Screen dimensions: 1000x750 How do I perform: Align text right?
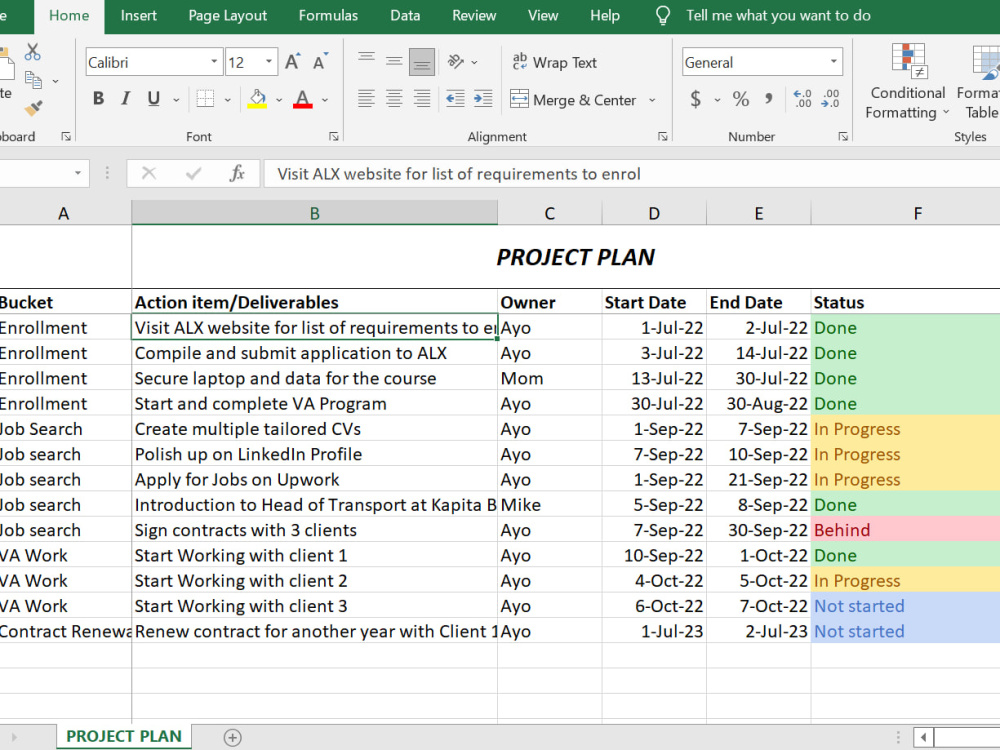pyautogui.click(x=422, y=99)
